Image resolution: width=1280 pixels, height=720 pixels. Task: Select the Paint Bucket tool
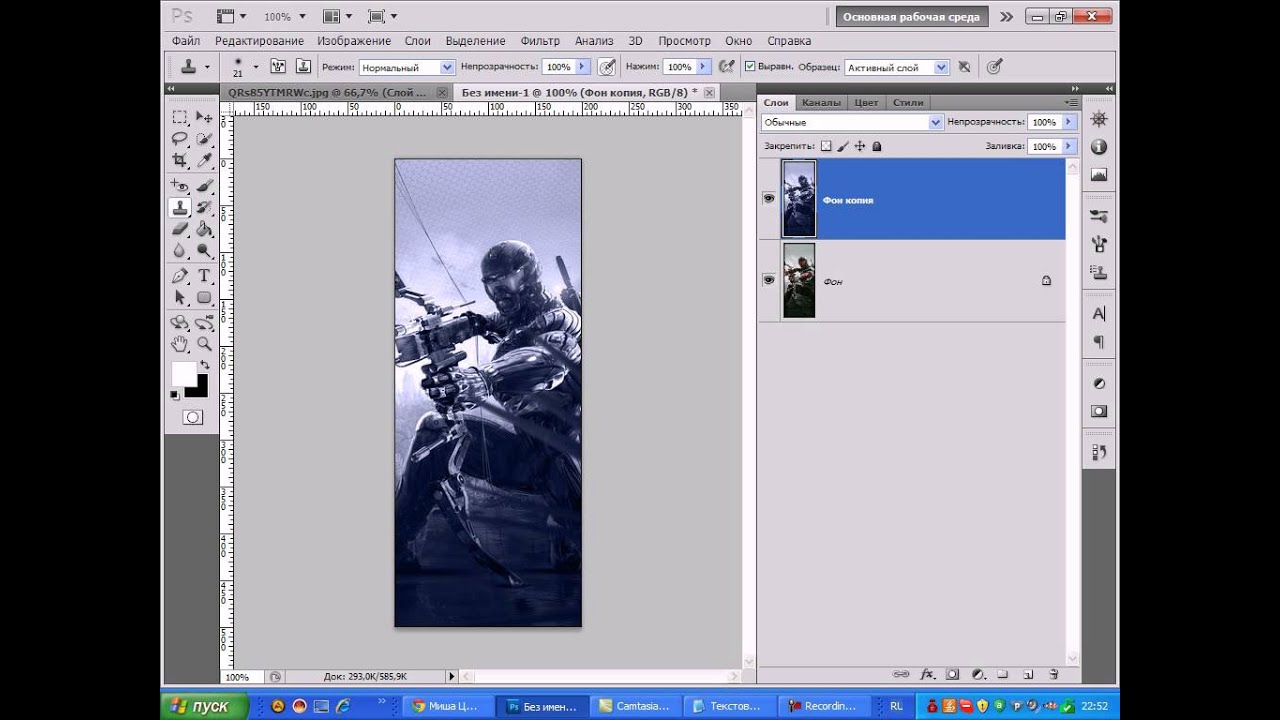pos(204,229)
